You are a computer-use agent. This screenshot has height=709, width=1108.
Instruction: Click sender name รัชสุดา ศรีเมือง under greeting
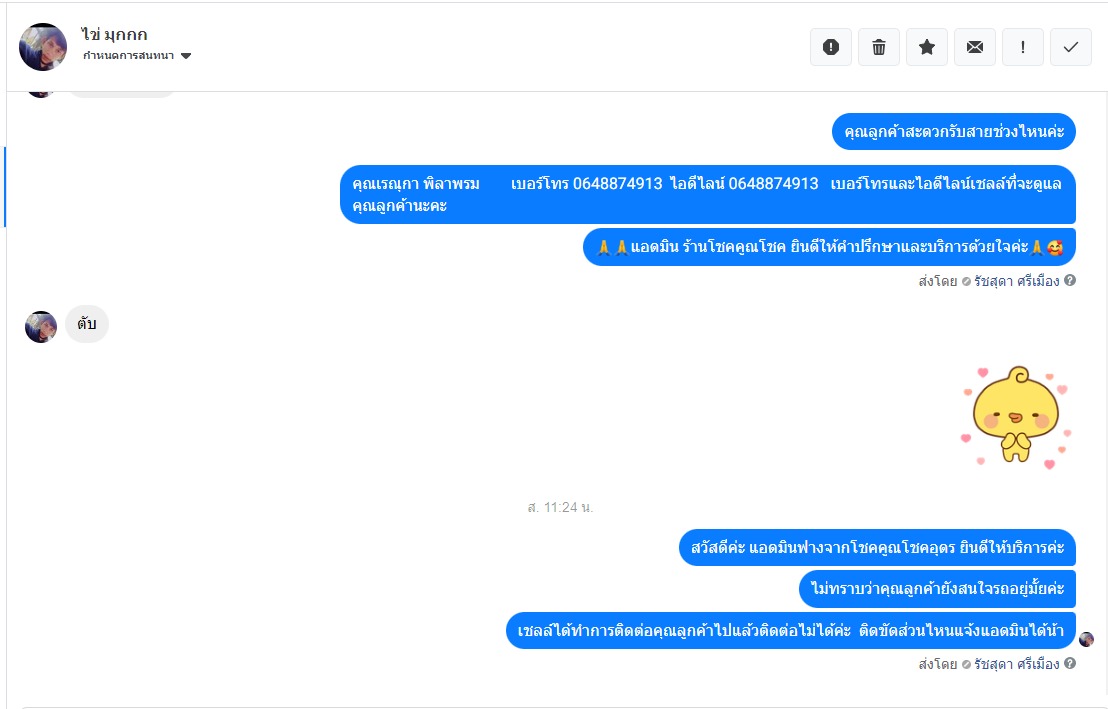coord(1017,664)
